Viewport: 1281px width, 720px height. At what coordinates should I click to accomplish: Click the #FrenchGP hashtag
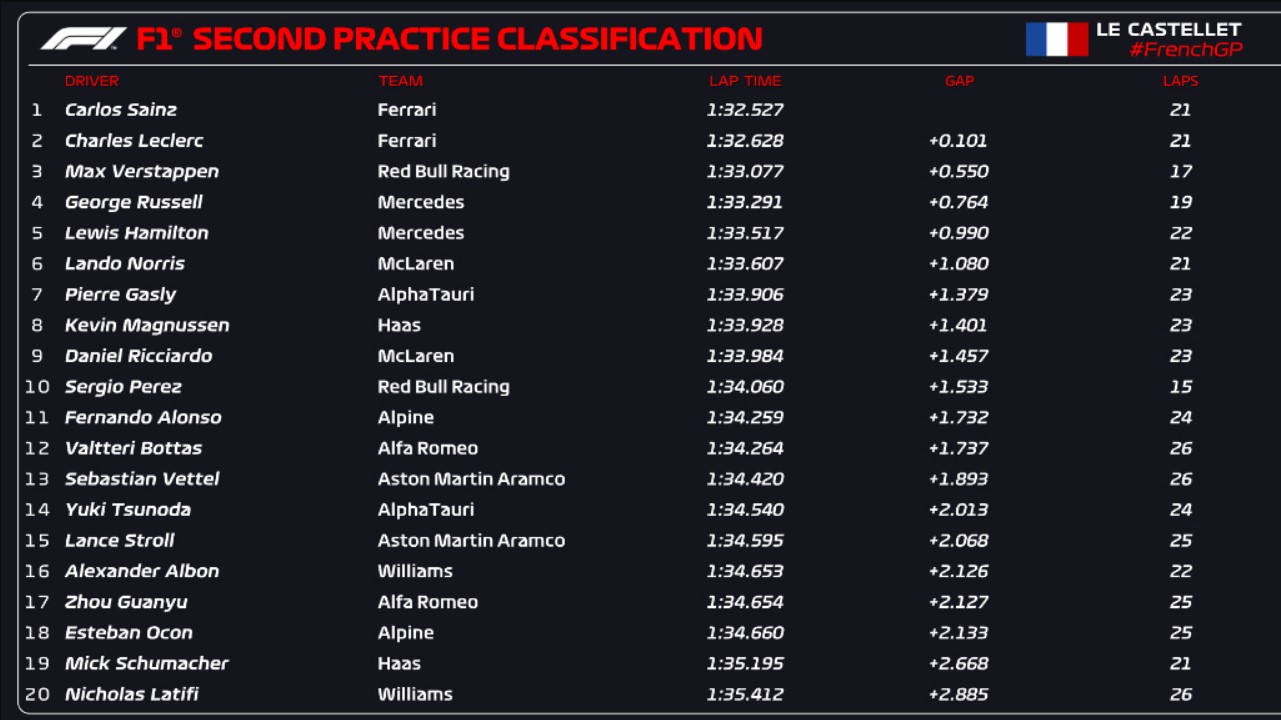pyautogui.click(x=1185, y=50)
